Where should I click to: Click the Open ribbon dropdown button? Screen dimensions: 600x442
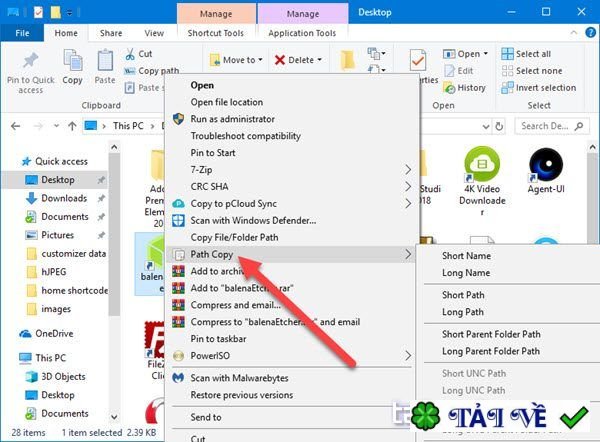(x=466, y=54)
